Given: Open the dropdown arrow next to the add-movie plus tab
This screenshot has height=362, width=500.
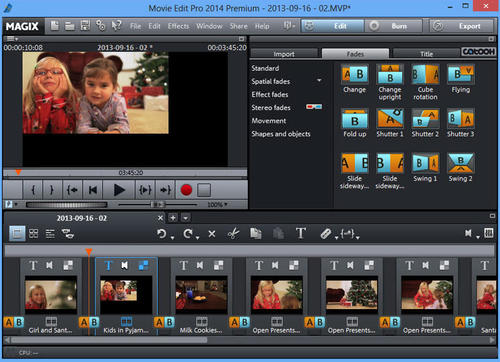Looking at the screenshot, I should click(x=186, y=218).
